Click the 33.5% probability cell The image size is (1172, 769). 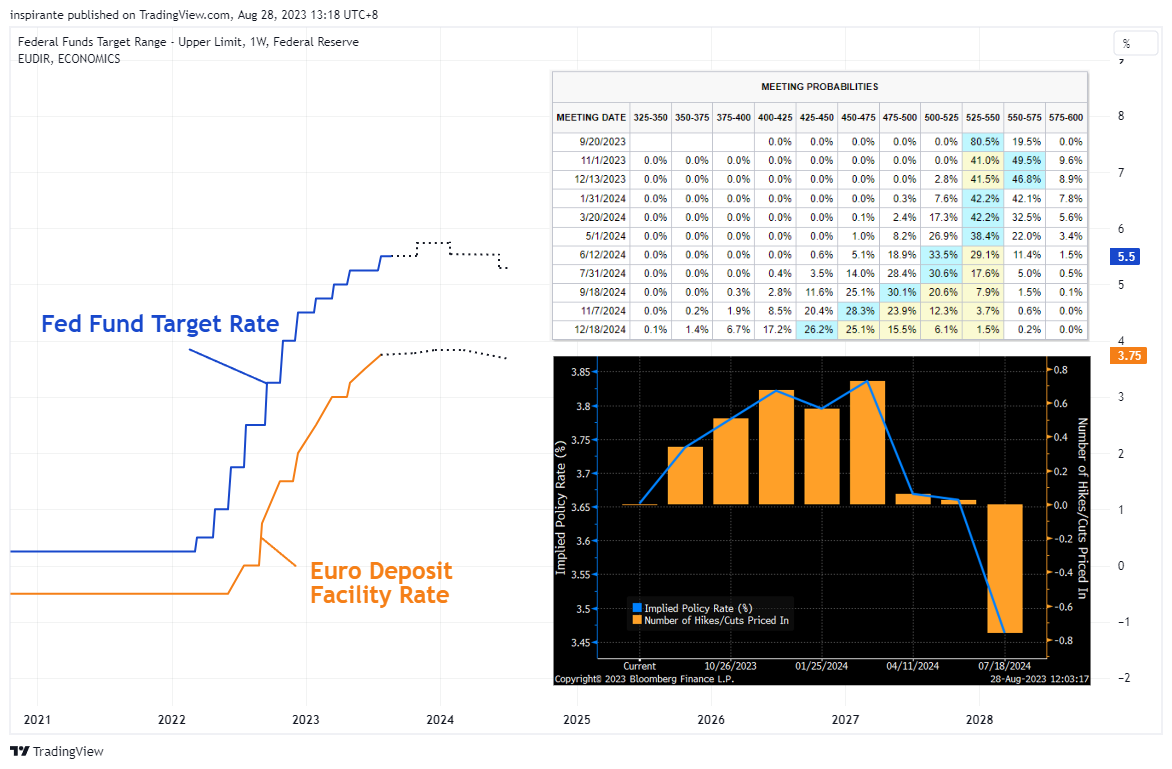(943, 254)
